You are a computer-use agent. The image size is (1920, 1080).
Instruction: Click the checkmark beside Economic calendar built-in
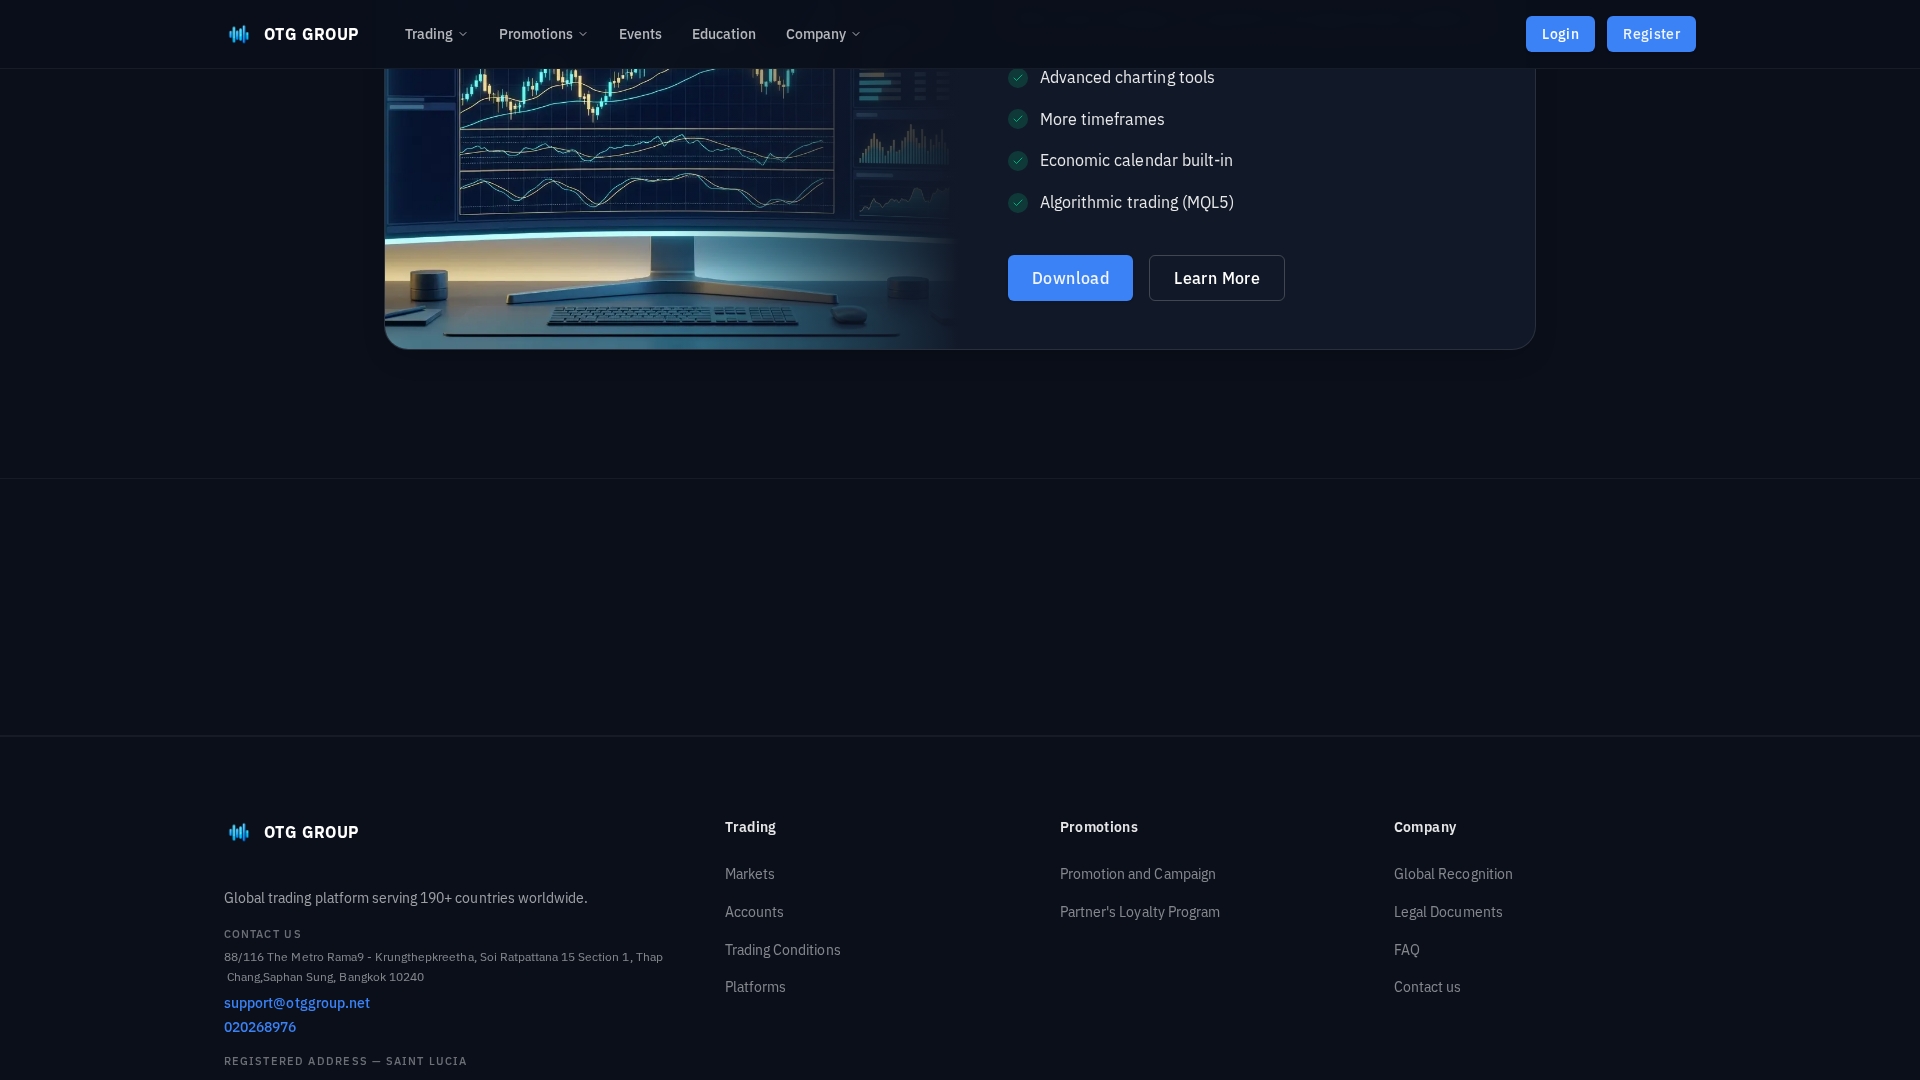(x=1018, y=161)
